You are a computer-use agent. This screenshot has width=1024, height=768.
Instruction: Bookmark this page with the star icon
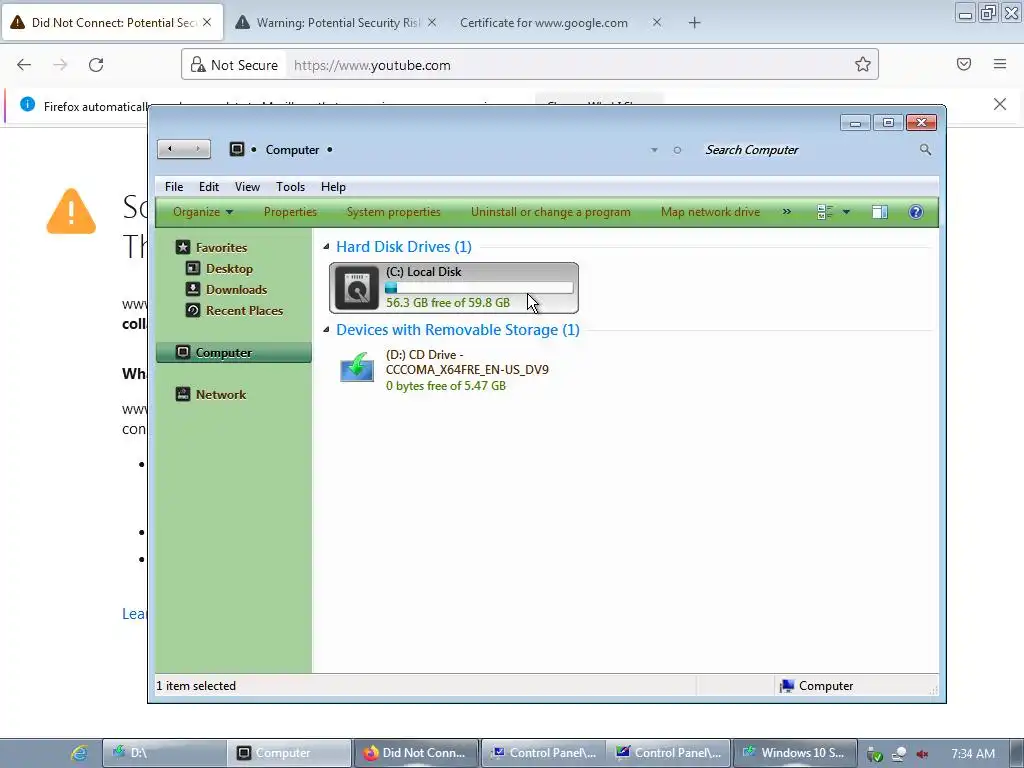pyautogui.click(x=863, y=64)
